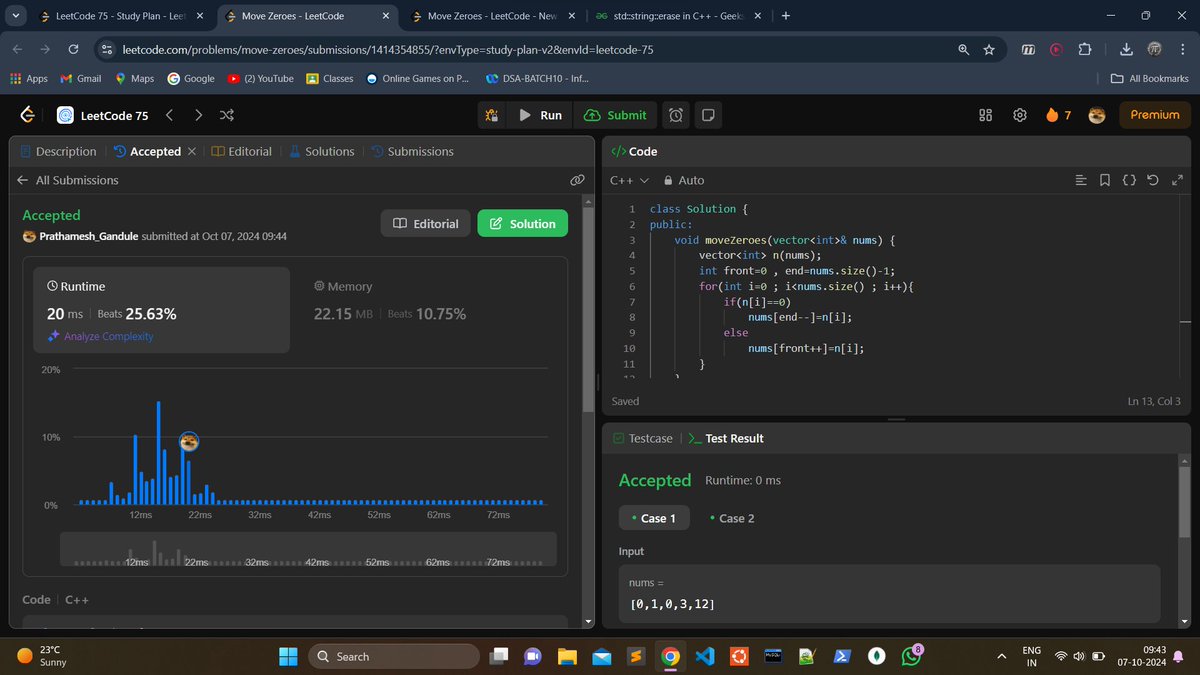Click the gray Editorial button
The height and width of the screenshot is (675, 1200).
425,223
